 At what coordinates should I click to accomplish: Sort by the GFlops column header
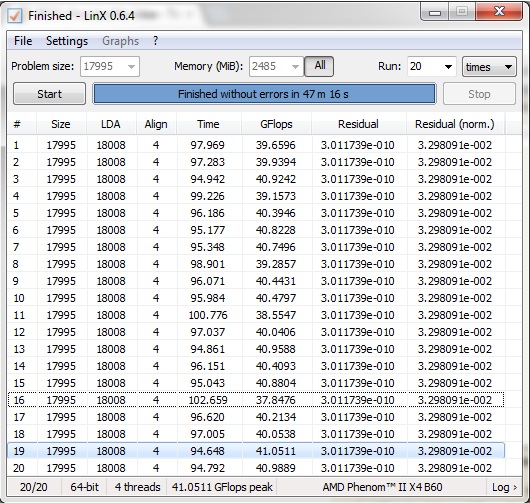(276, 124)
